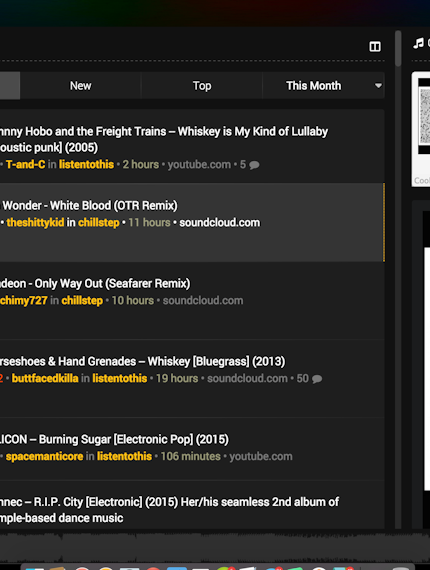Play Only Way Out (Seafarer Remix) track

point(95,284)
